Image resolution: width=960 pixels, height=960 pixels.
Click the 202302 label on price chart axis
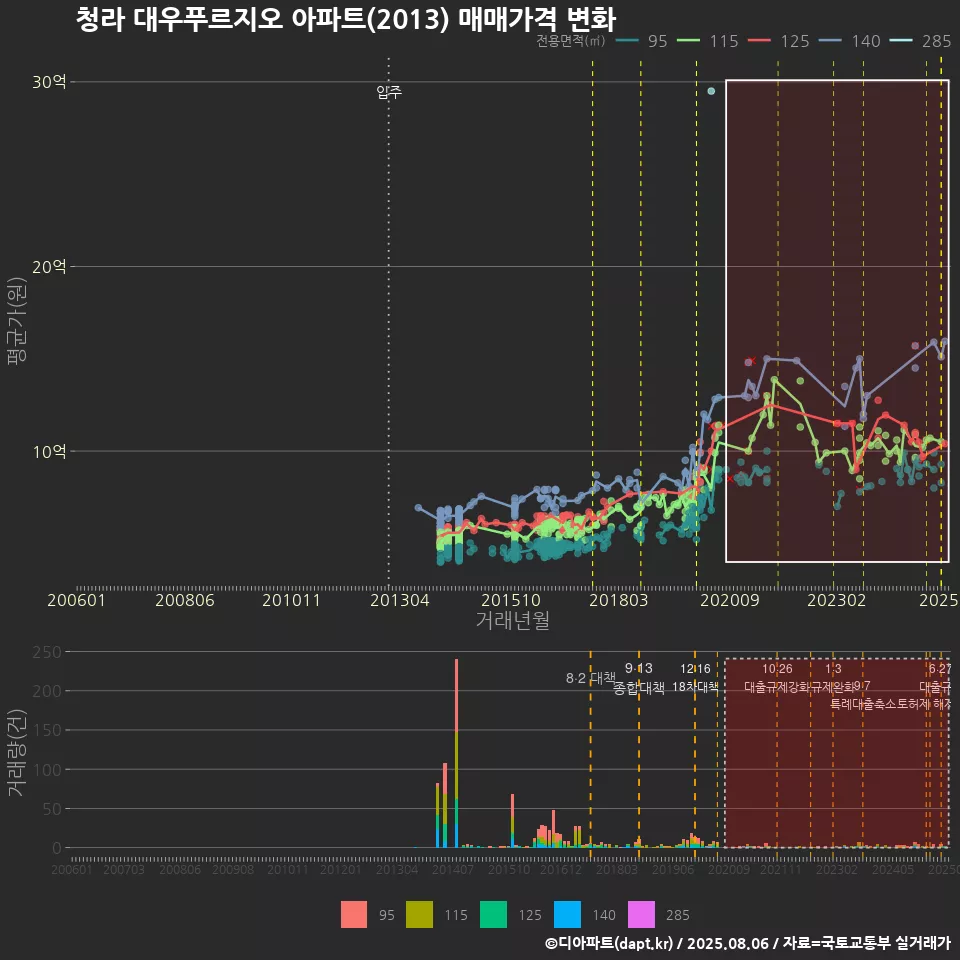[x=836, y=600]
